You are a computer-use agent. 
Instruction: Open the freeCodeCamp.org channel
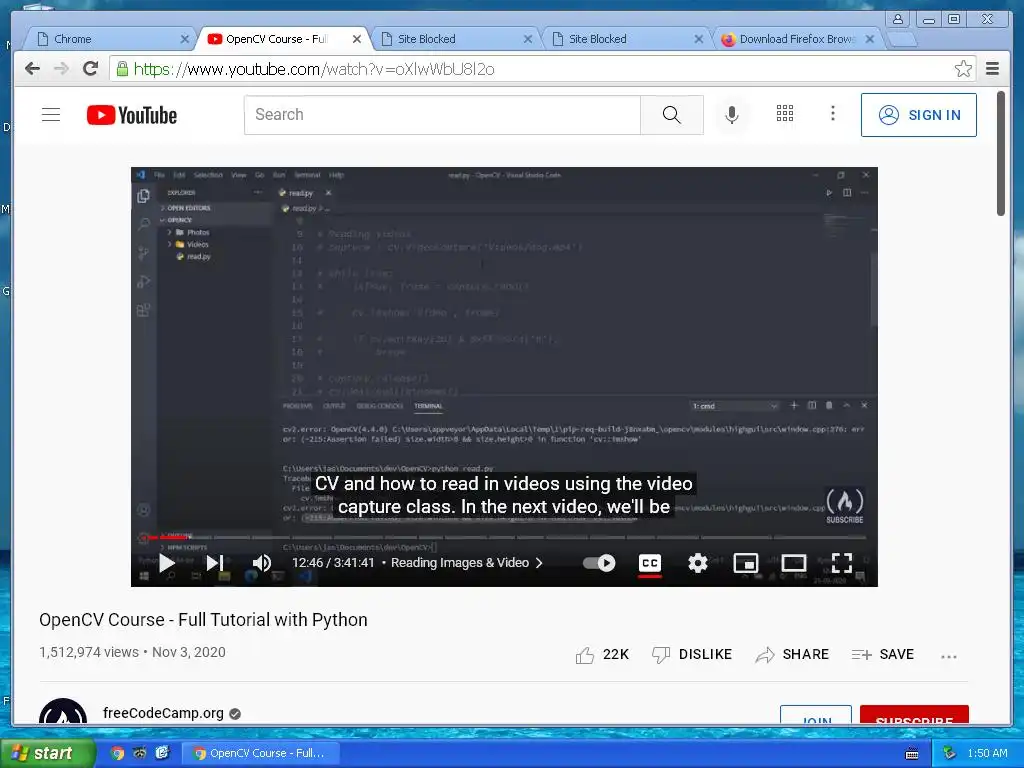[163, 712]
